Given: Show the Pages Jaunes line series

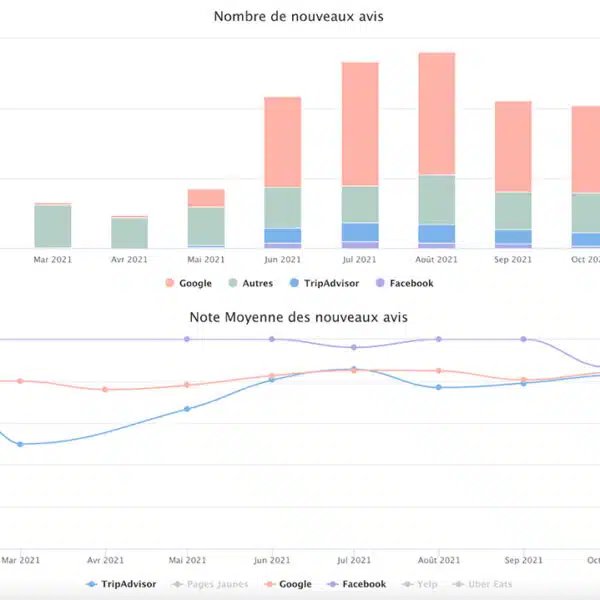Looking at the screenshot, I should point(213,584).
